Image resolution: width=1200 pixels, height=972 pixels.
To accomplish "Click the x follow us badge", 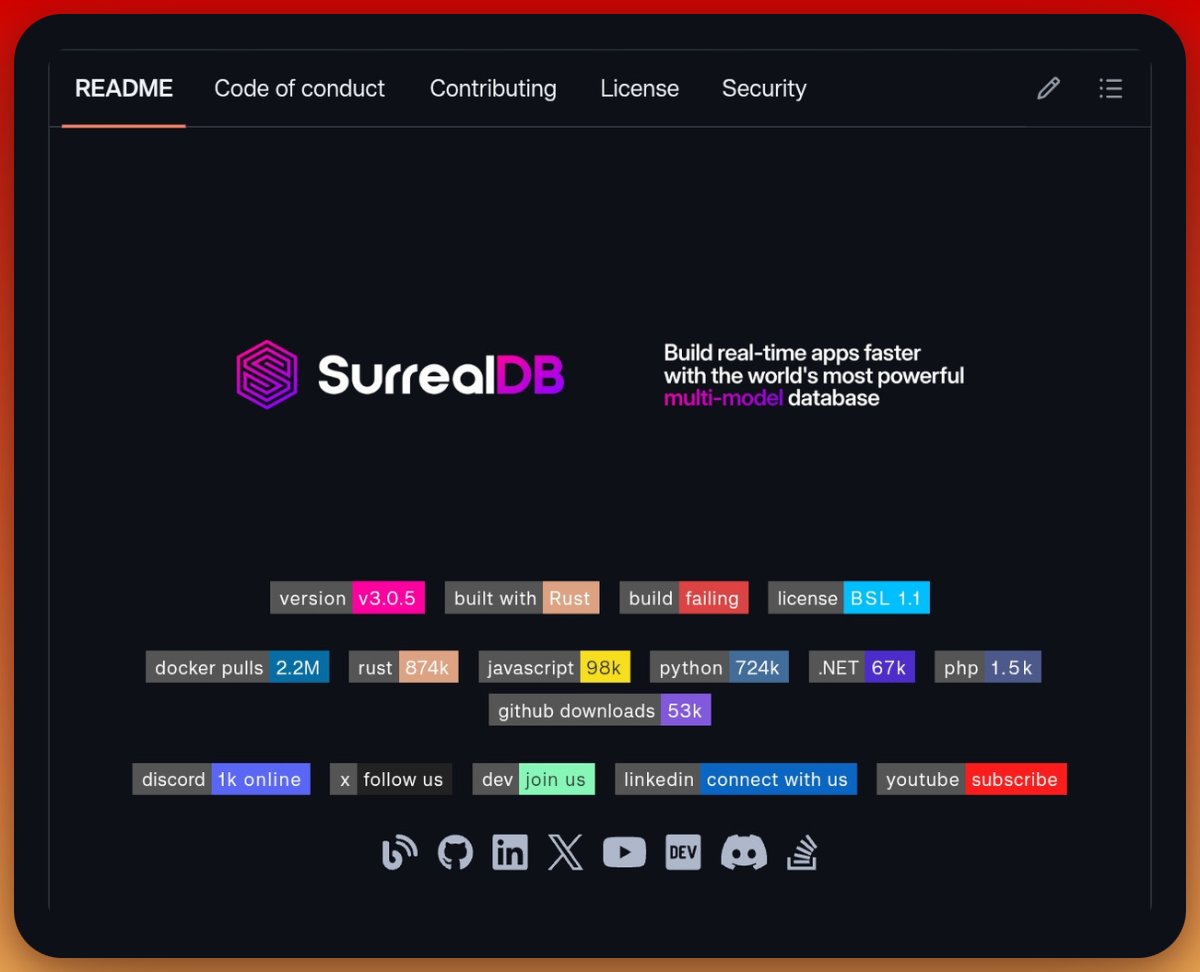I will coord(391,779).
